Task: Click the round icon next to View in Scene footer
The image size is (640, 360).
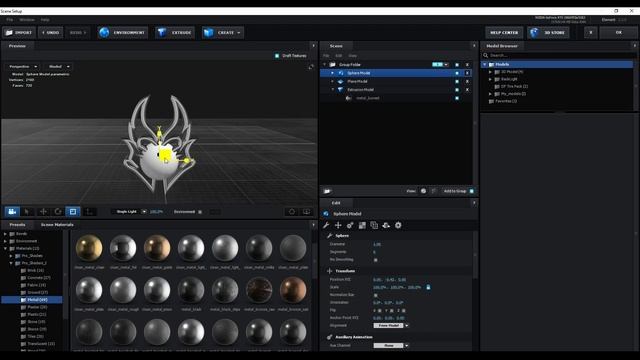Action: (423, 191)
